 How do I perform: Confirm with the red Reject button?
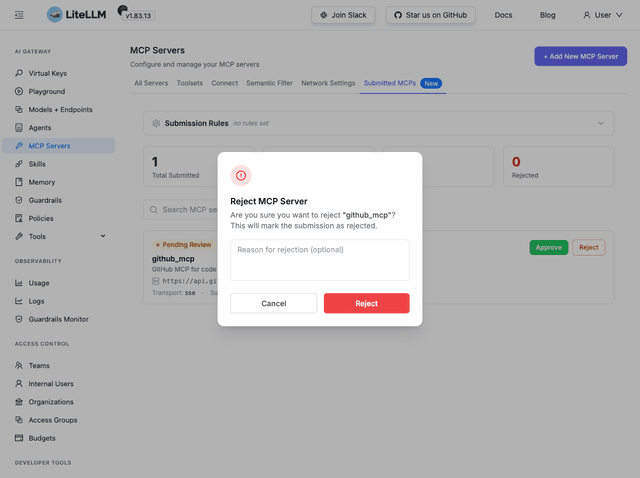click(x=367, y=303)
